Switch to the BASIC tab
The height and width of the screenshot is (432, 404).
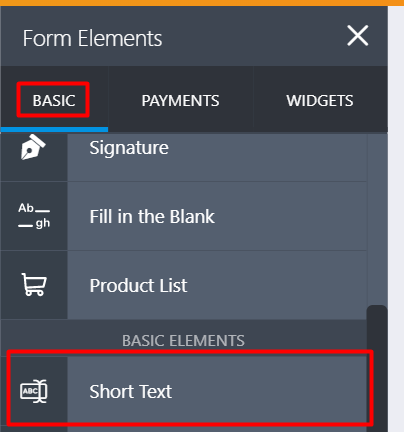click(54, 100)
